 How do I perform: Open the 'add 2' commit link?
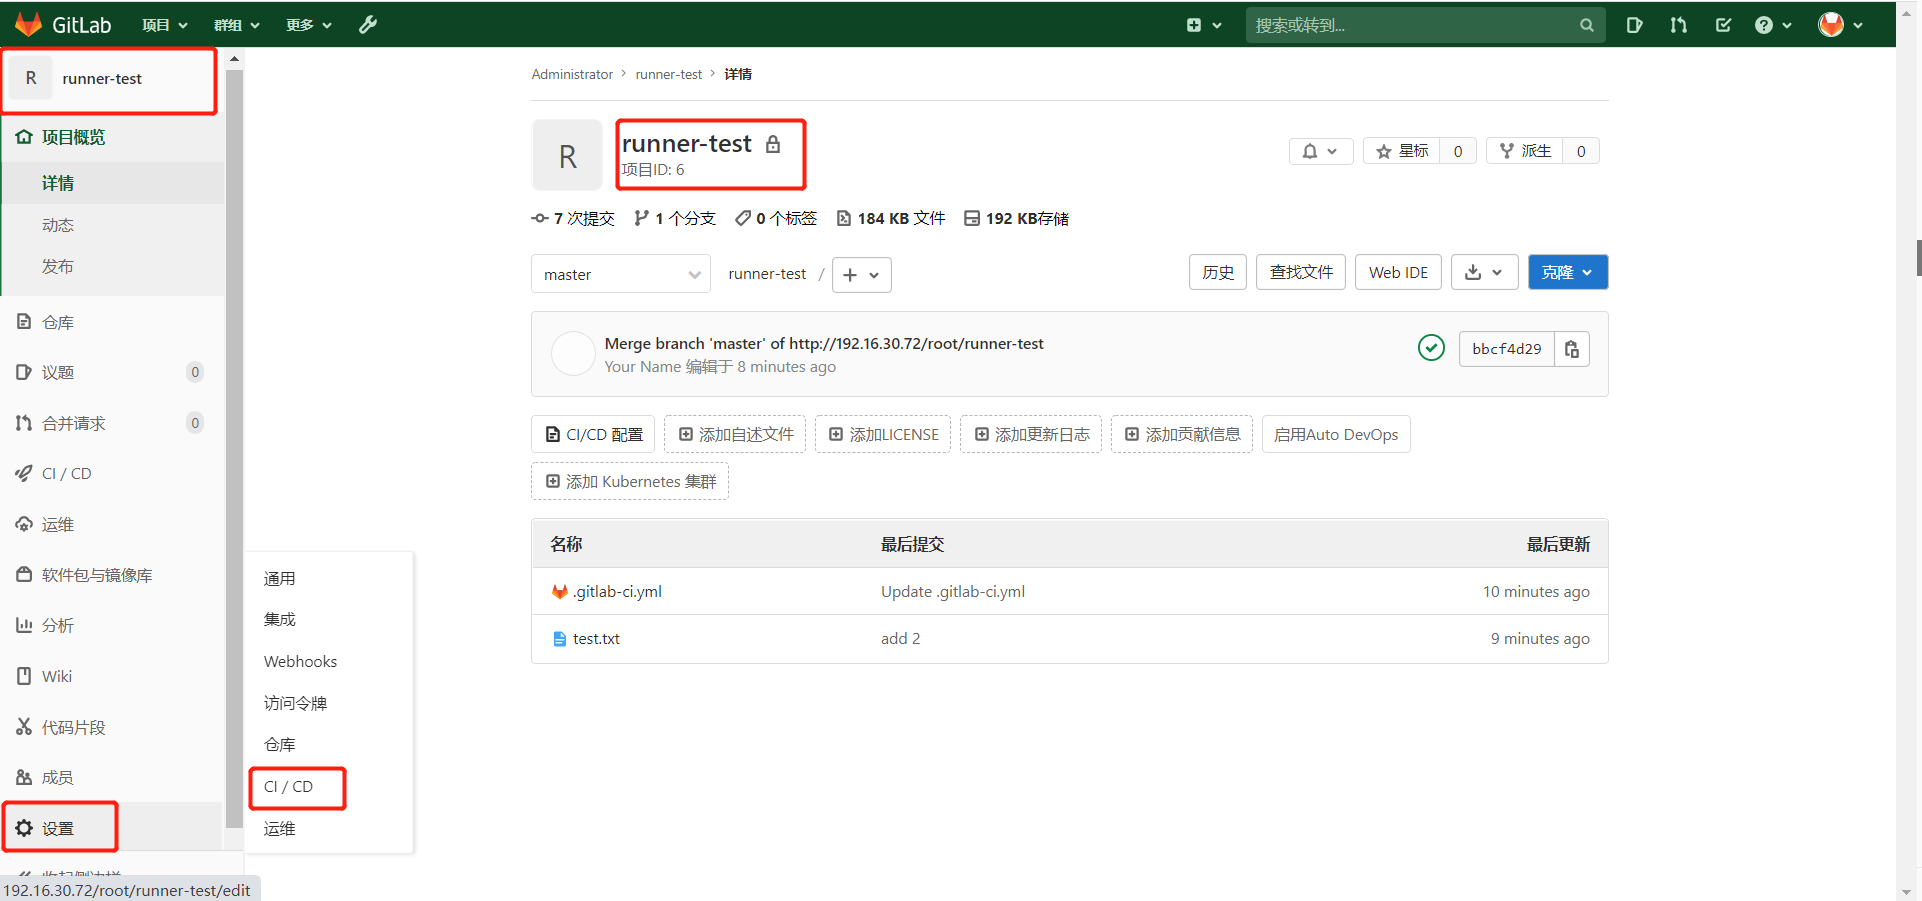901,638
